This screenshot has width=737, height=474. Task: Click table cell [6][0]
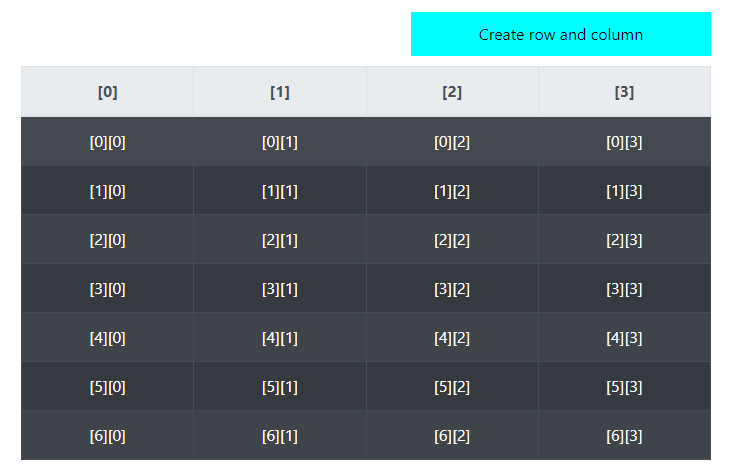click(107, 435)
